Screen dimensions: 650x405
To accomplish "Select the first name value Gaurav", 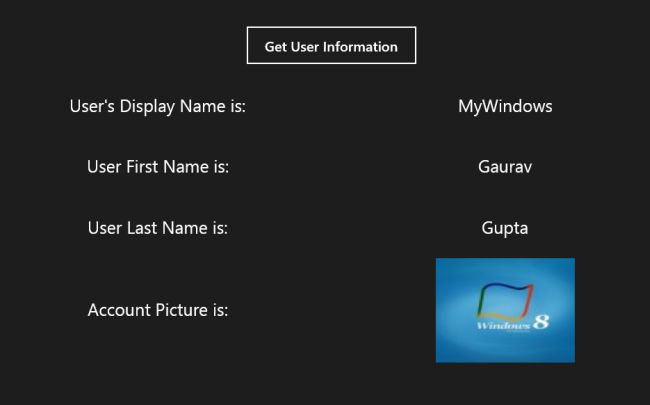I will pos(505,167).
